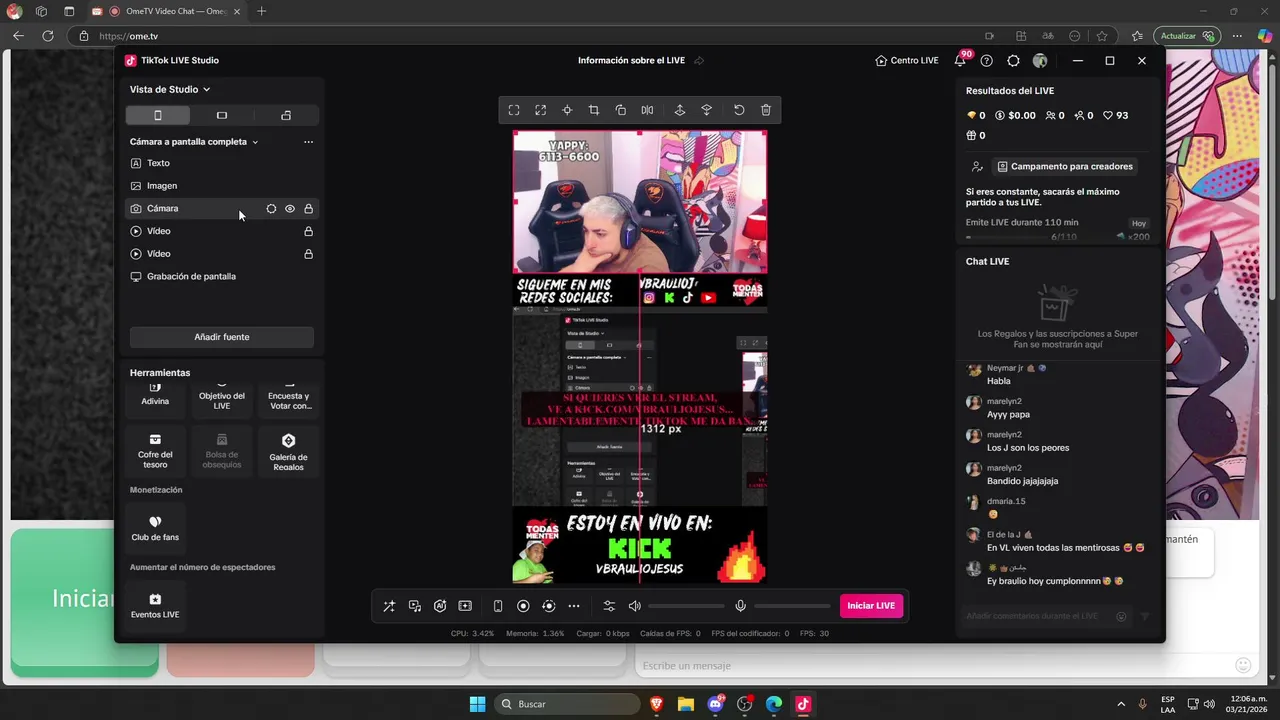
Task: Toggle lock on the second Video source
Action: click(308, 254)
